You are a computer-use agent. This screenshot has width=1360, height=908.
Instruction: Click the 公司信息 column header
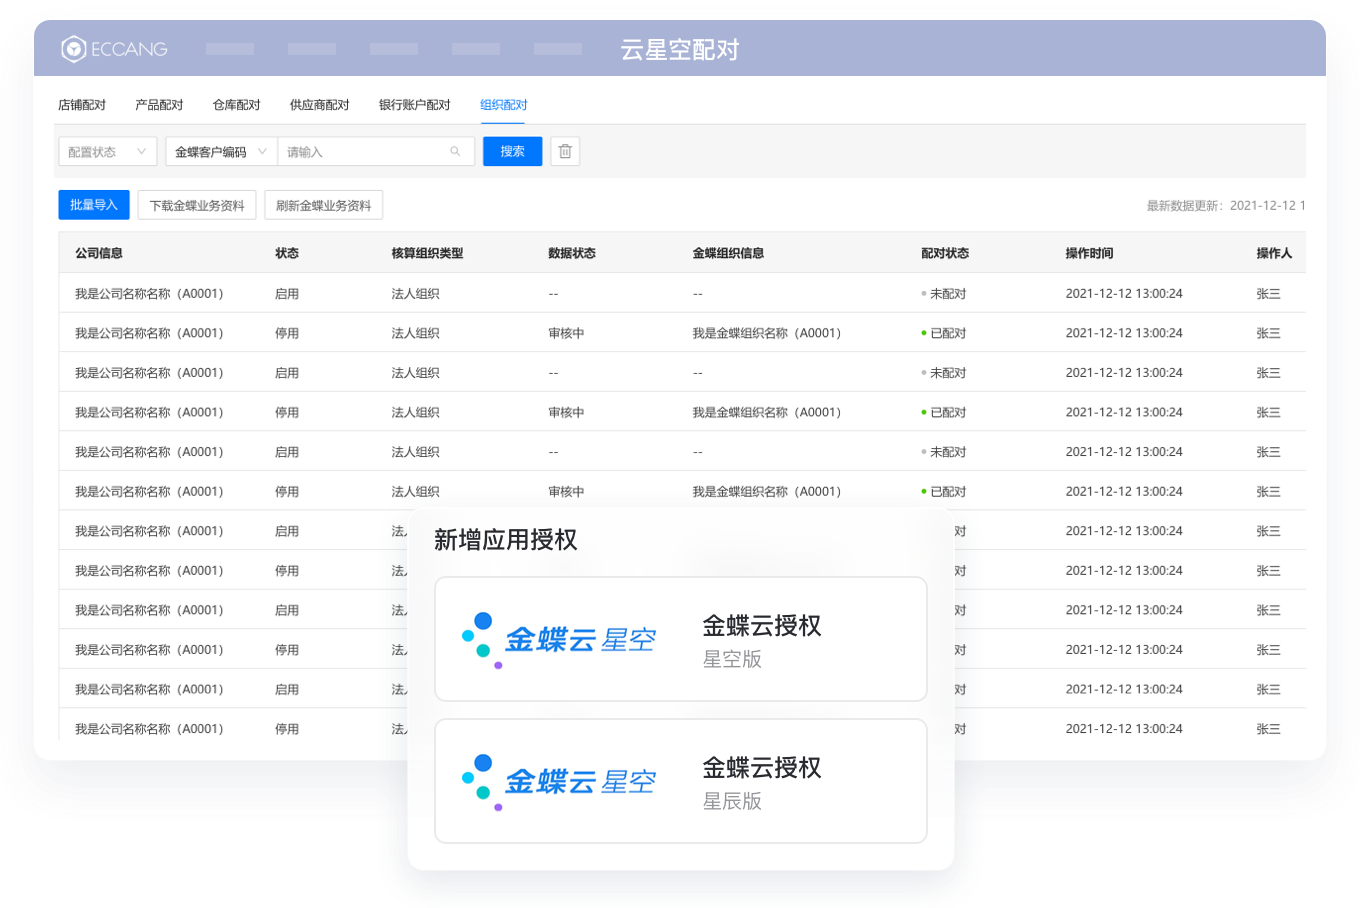pos(99,253)
